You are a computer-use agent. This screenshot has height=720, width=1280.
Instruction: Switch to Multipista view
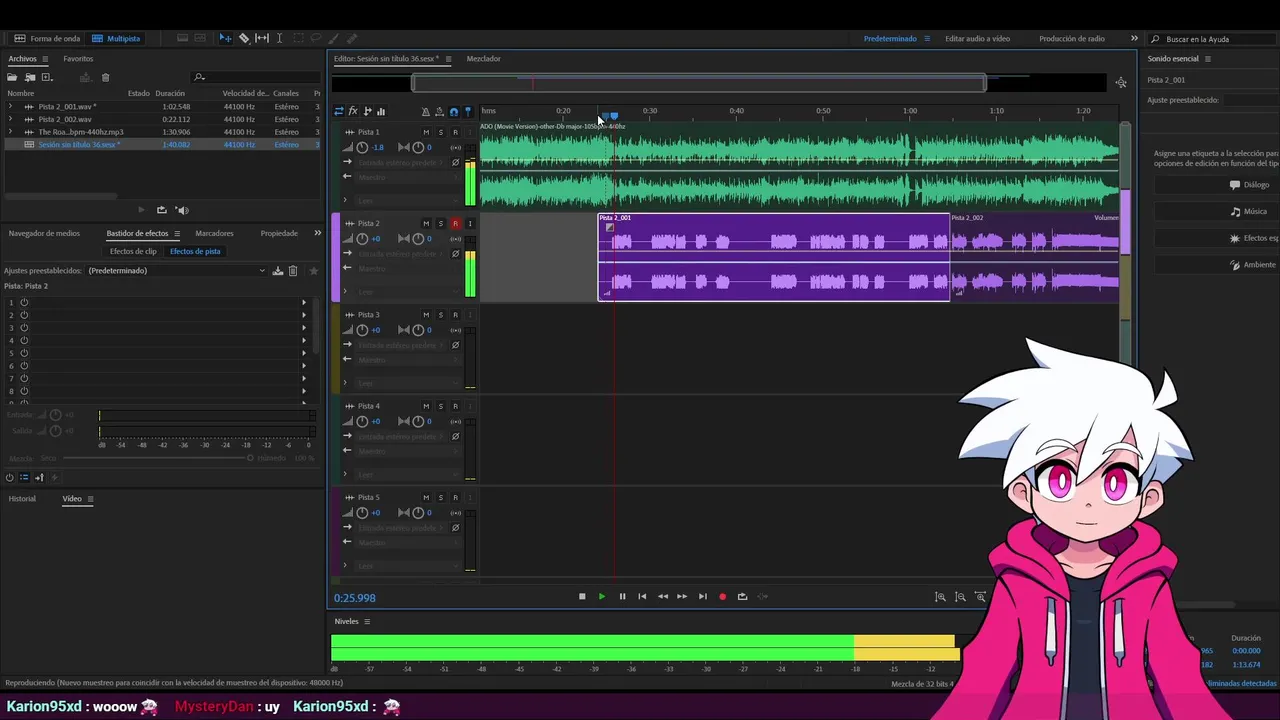point(116,38)
